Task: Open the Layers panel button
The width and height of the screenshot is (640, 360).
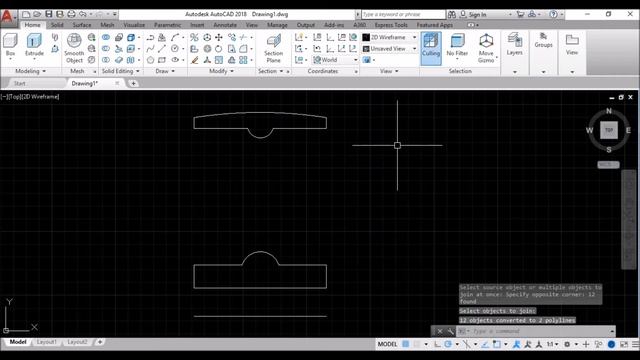Action: [514, 45]
